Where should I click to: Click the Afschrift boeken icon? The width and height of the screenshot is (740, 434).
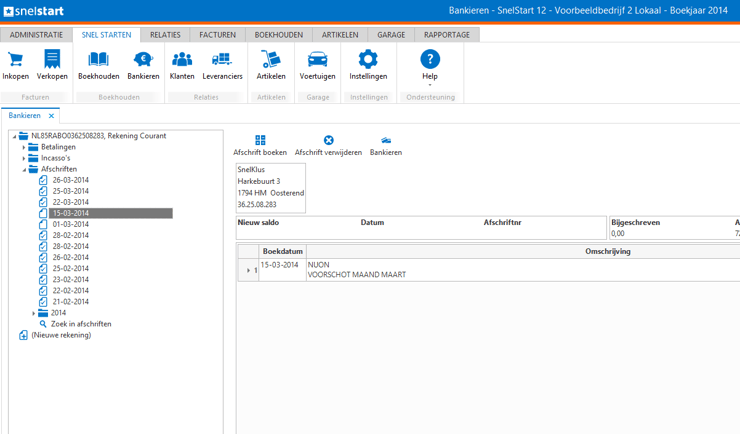click(260, 140)
